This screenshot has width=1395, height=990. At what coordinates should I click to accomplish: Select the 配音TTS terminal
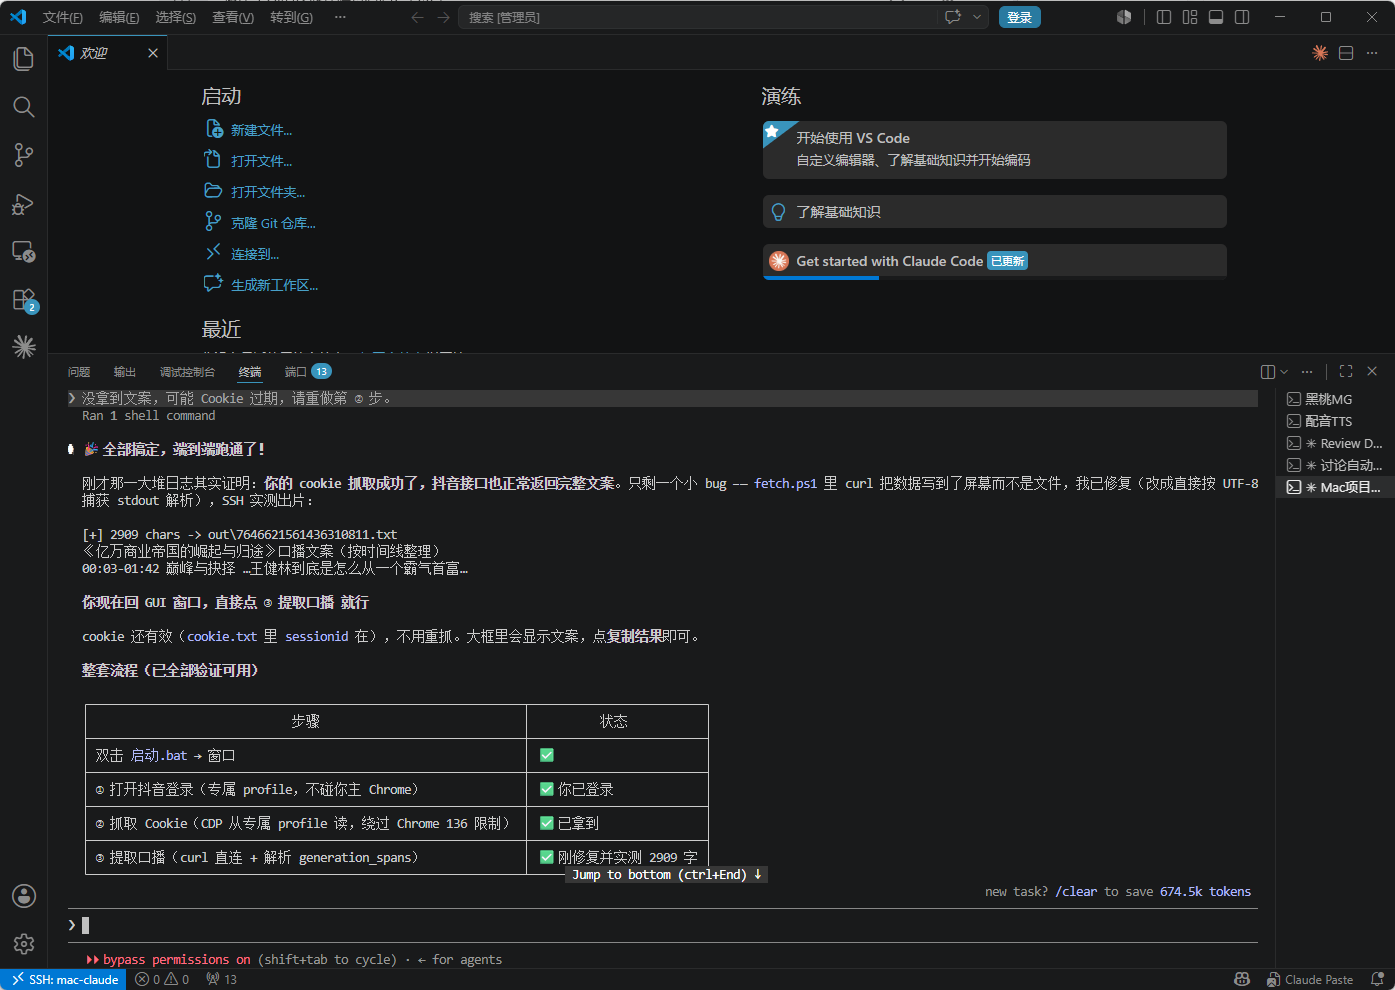(1335, 421)
